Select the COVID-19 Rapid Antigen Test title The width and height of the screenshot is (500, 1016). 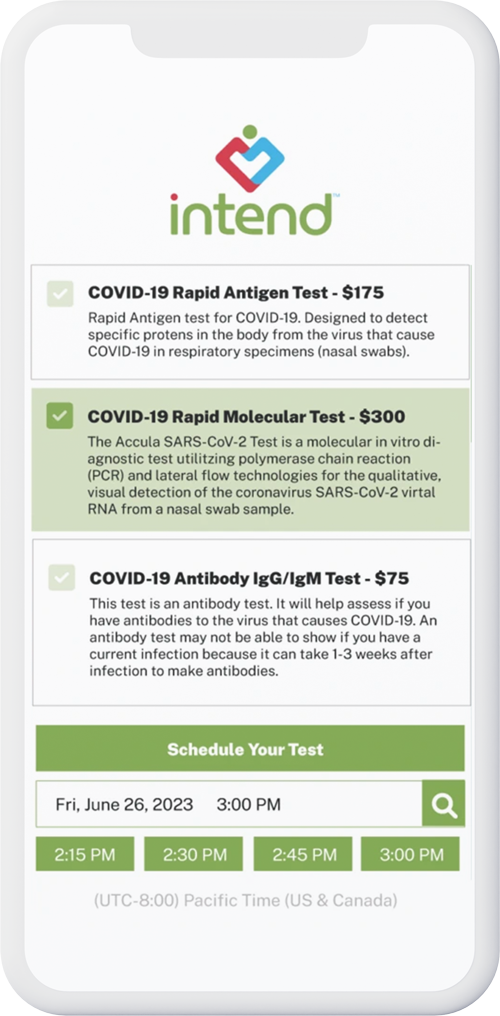[236, 293]
